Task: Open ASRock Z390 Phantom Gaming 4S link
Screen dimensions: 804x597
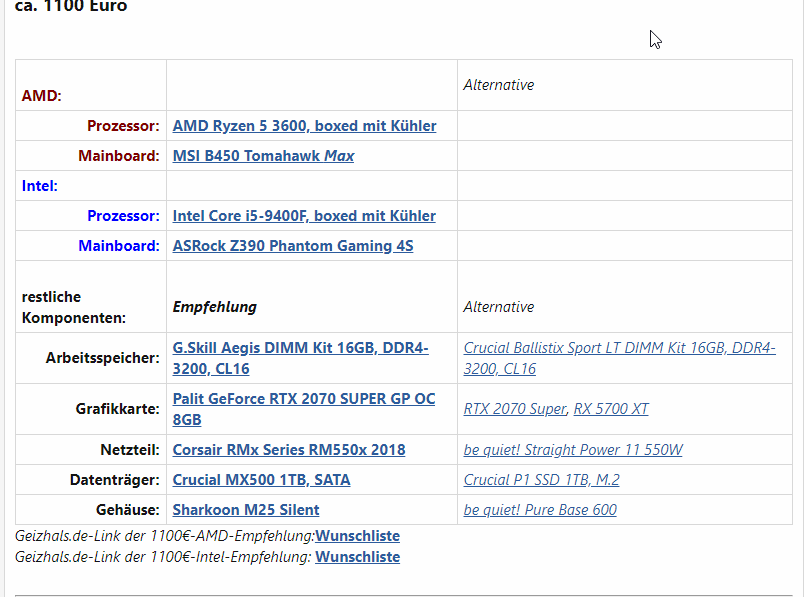Action: pos(293,246)
